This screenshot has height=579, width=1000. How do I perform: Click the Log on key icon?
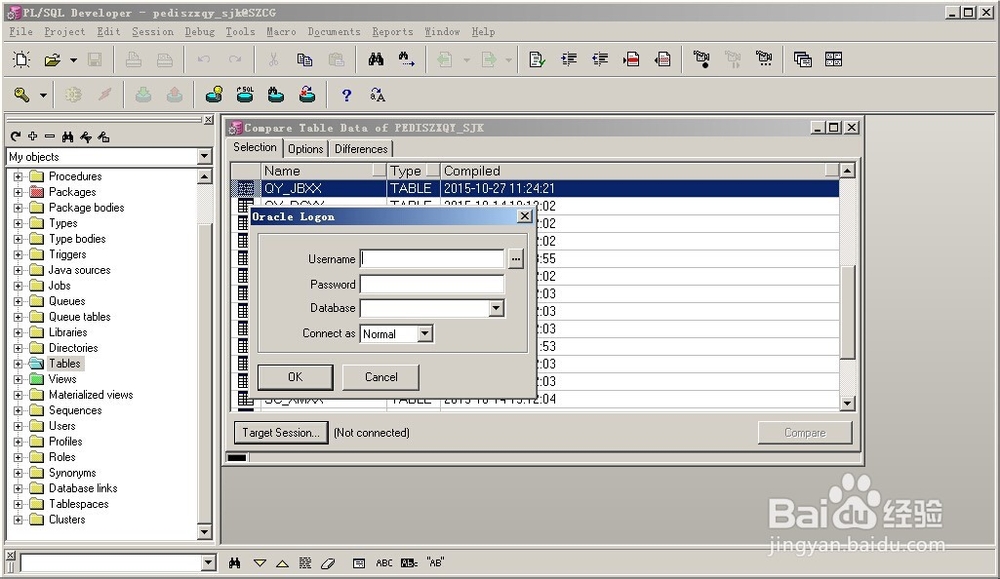[x=22, y=96]
